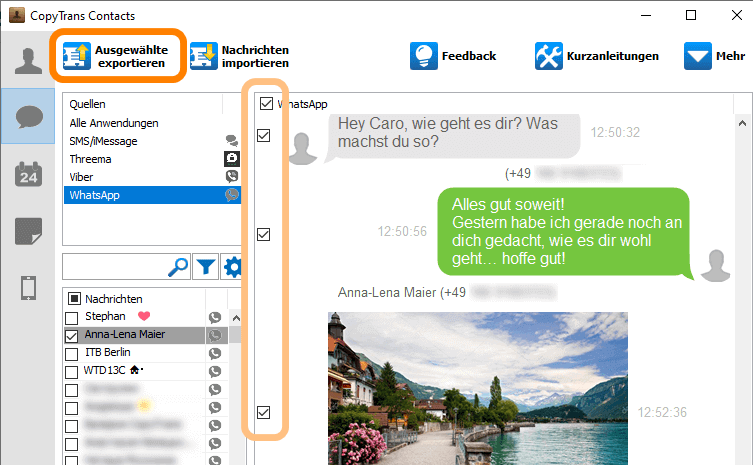The width and height of the screenshot is (753, 465).
Task: Click the CopyTrans Contacts title icon
Action: click(x=17, y=15)
